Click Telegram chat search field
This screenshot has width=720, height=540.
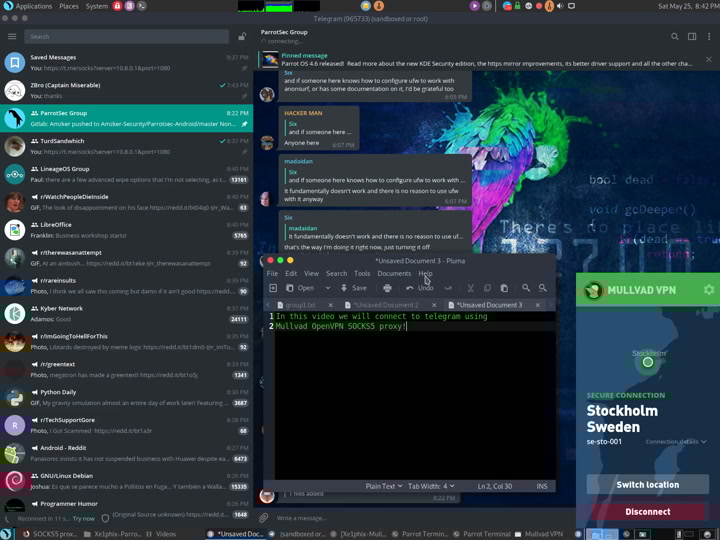pos(126,36)
